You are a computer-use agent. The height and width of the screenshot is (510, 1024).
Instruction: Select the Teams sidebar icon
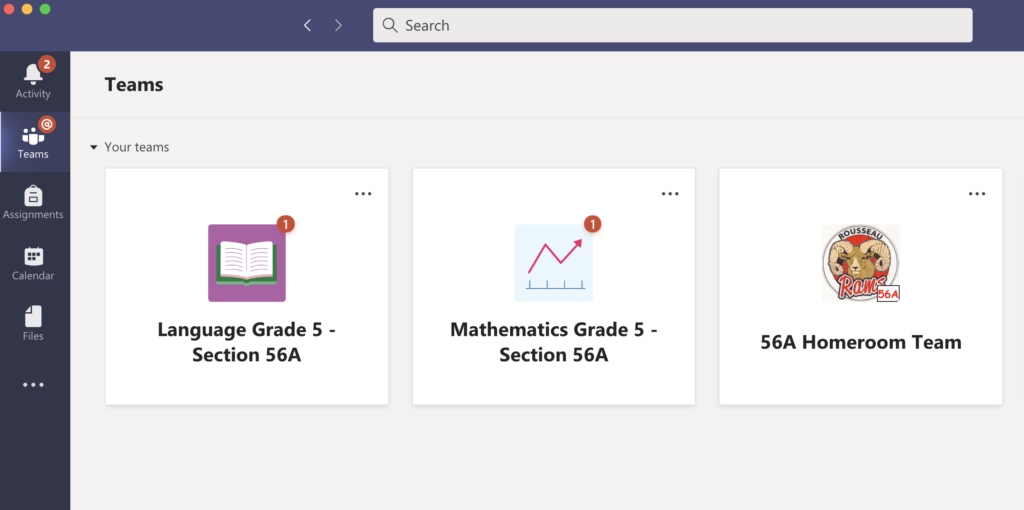(33, 140)
